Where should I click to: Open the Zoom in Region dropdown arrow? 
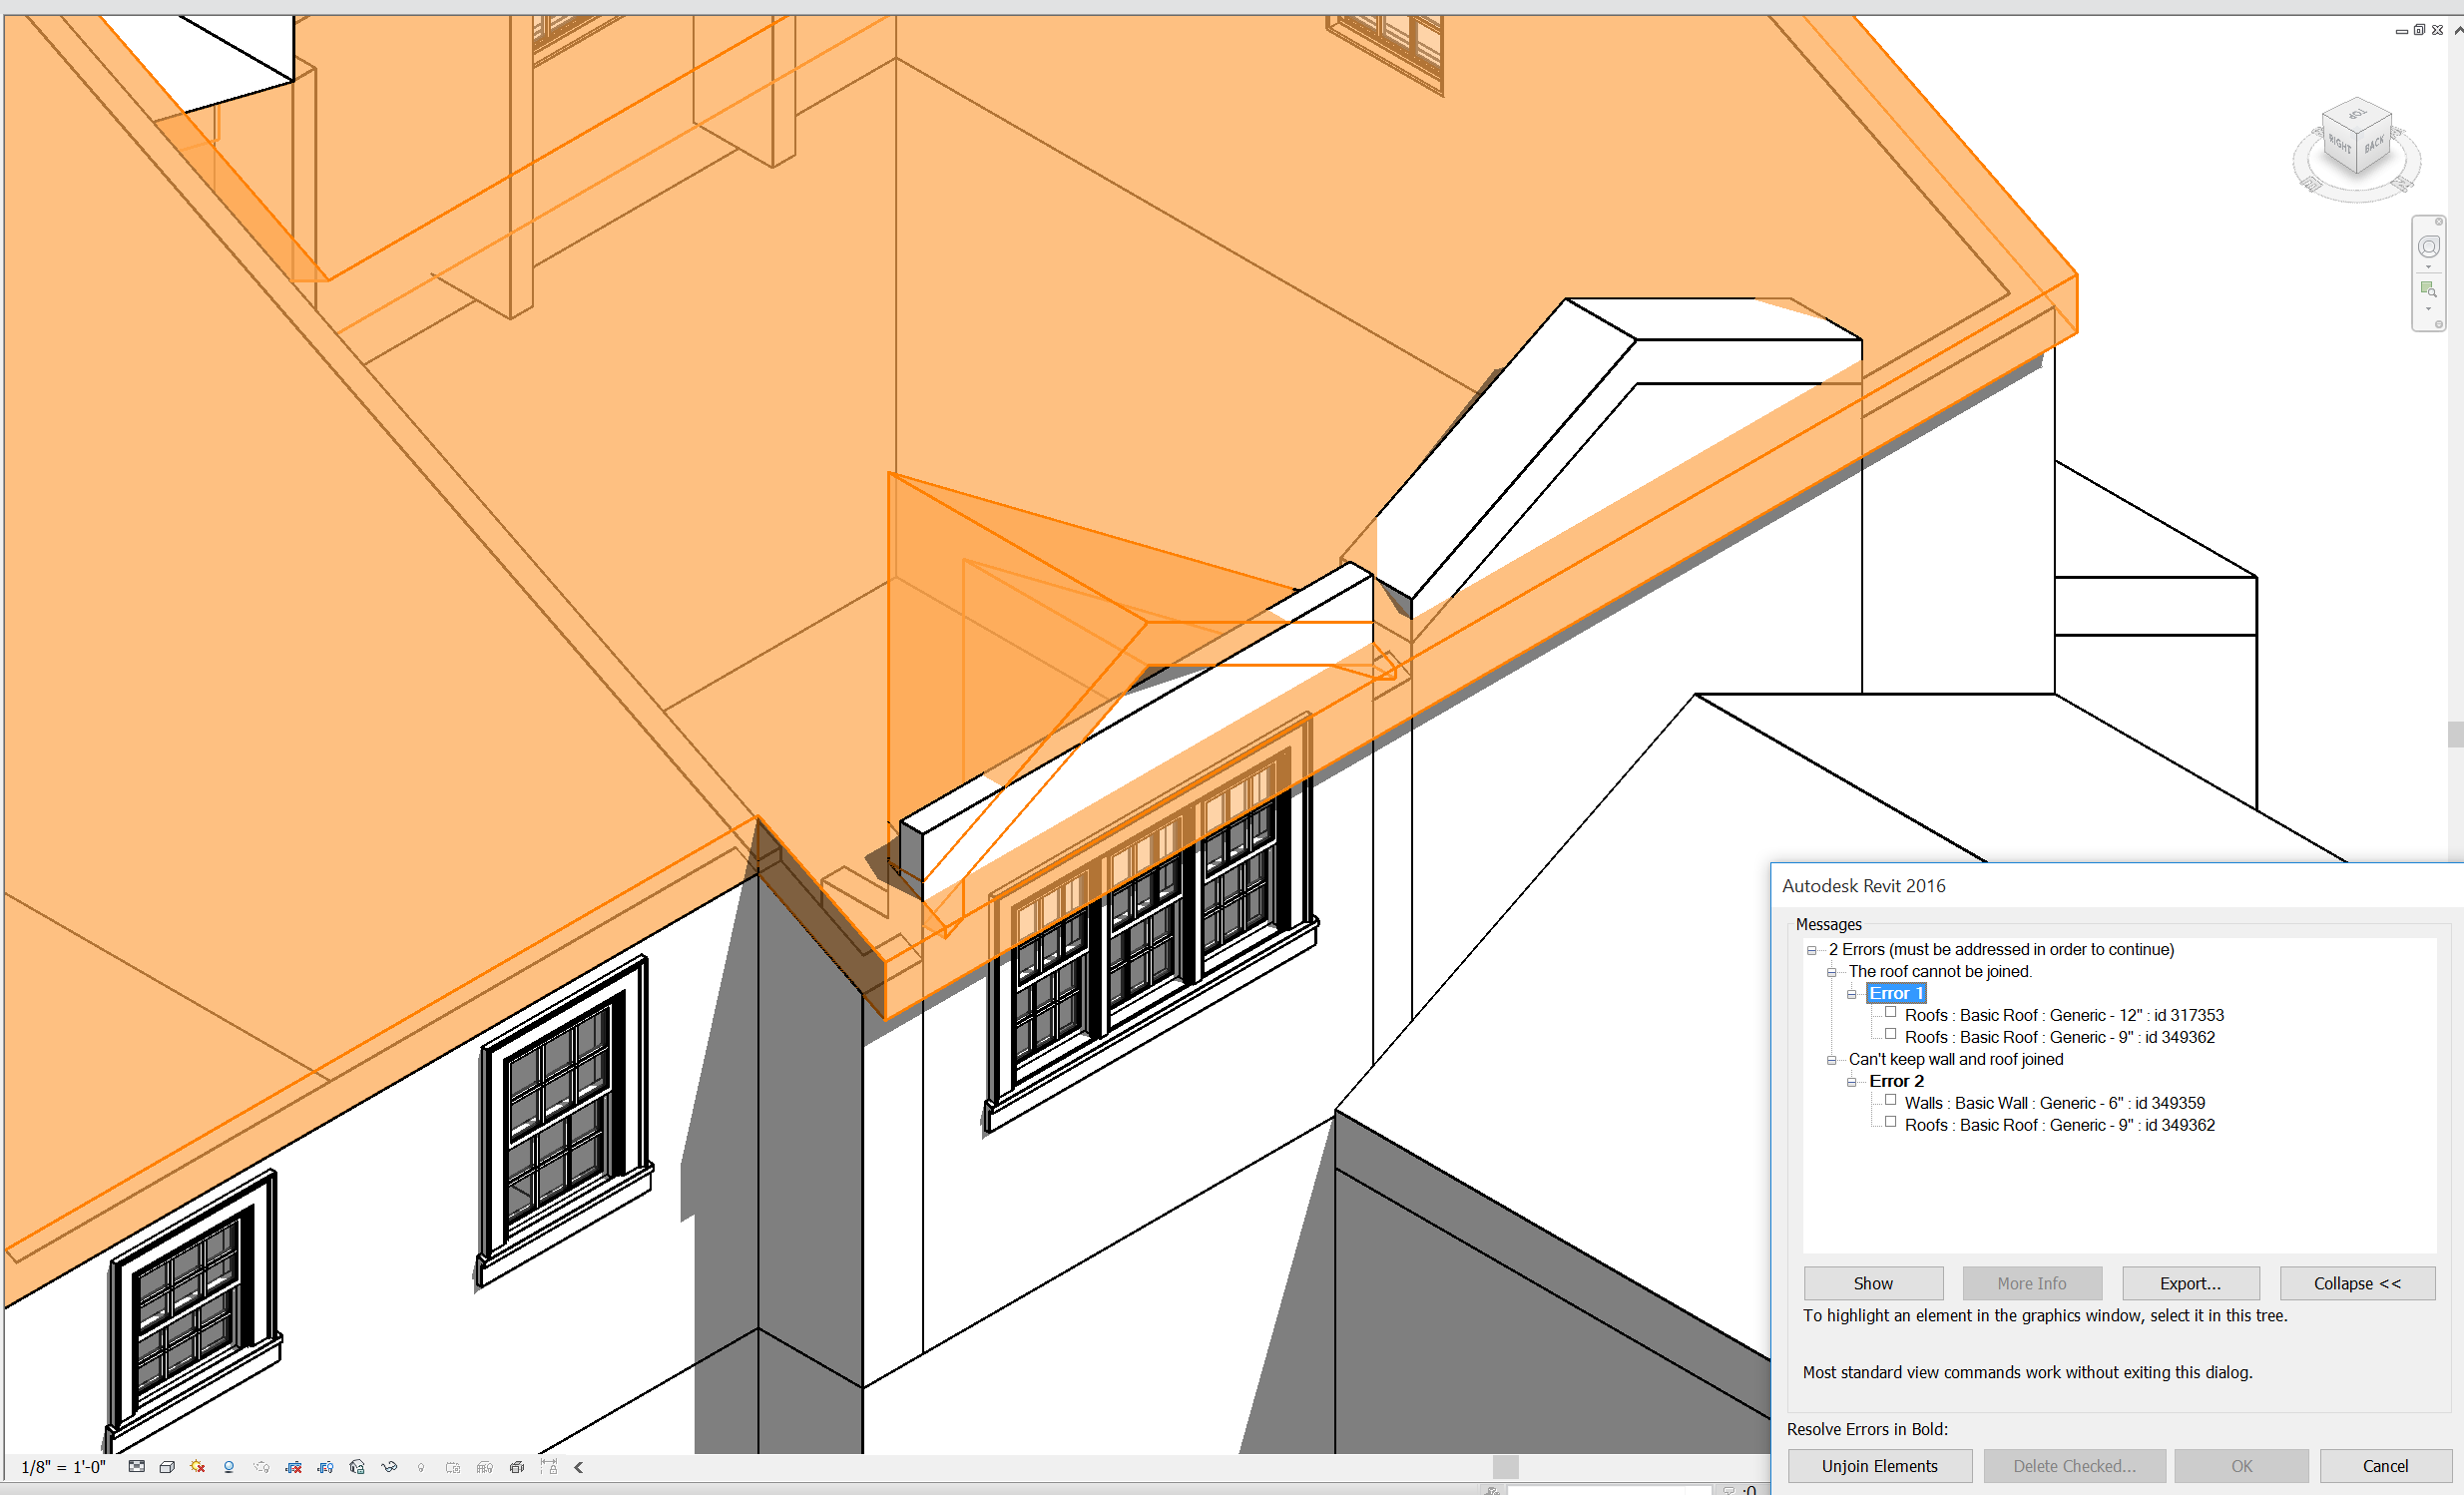[x=2428, y=310]
